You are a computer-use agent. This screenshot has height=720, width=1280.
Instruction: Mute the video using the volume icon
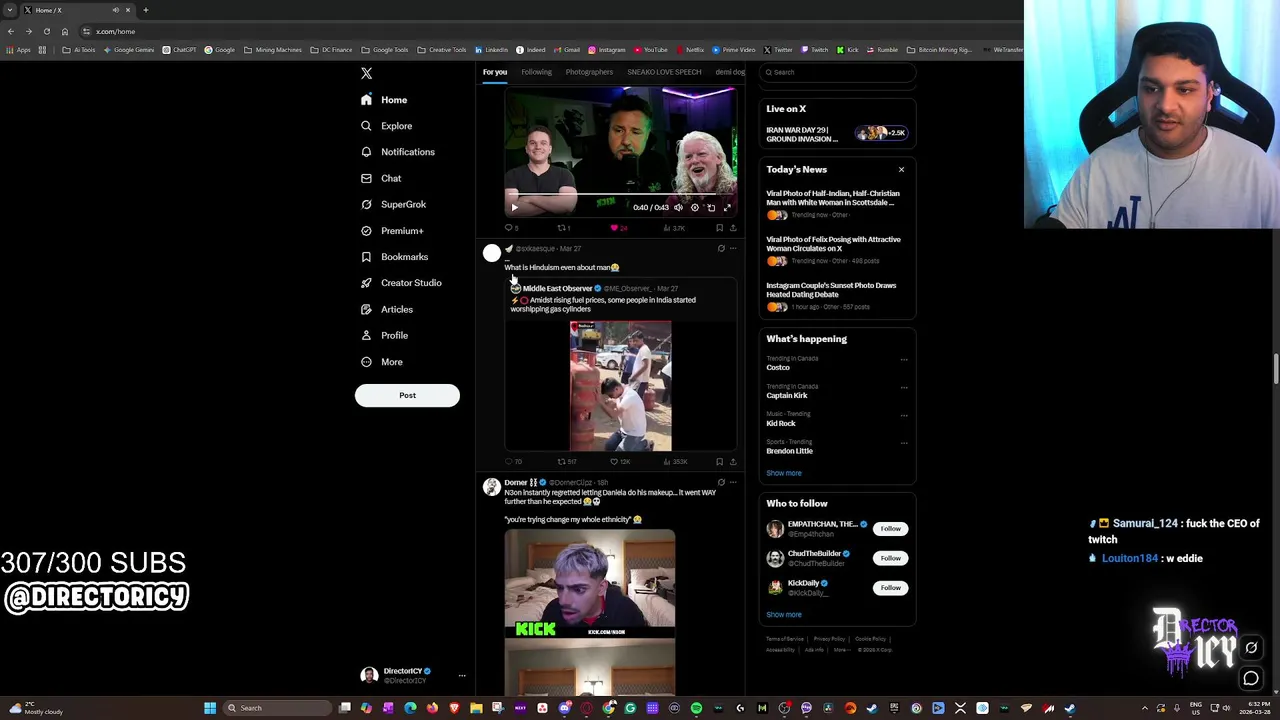tap(678, 208)
